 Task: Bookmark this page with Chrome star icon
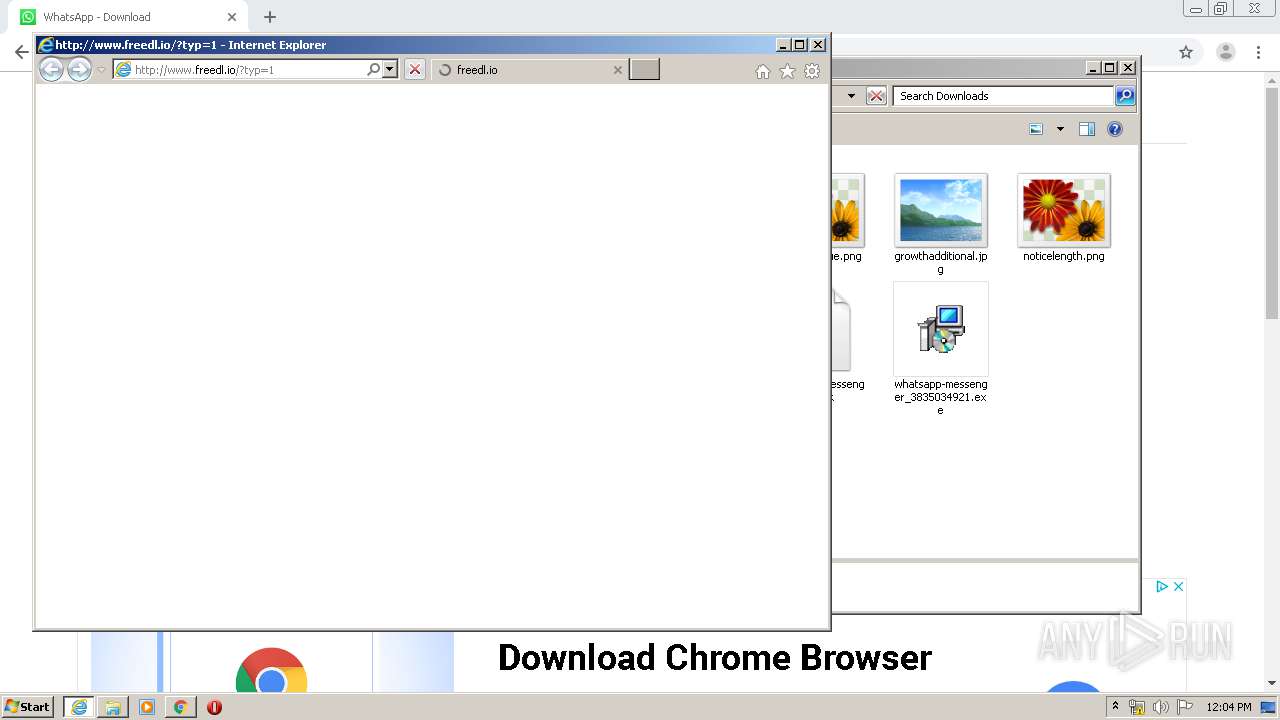click(1186, 52)
